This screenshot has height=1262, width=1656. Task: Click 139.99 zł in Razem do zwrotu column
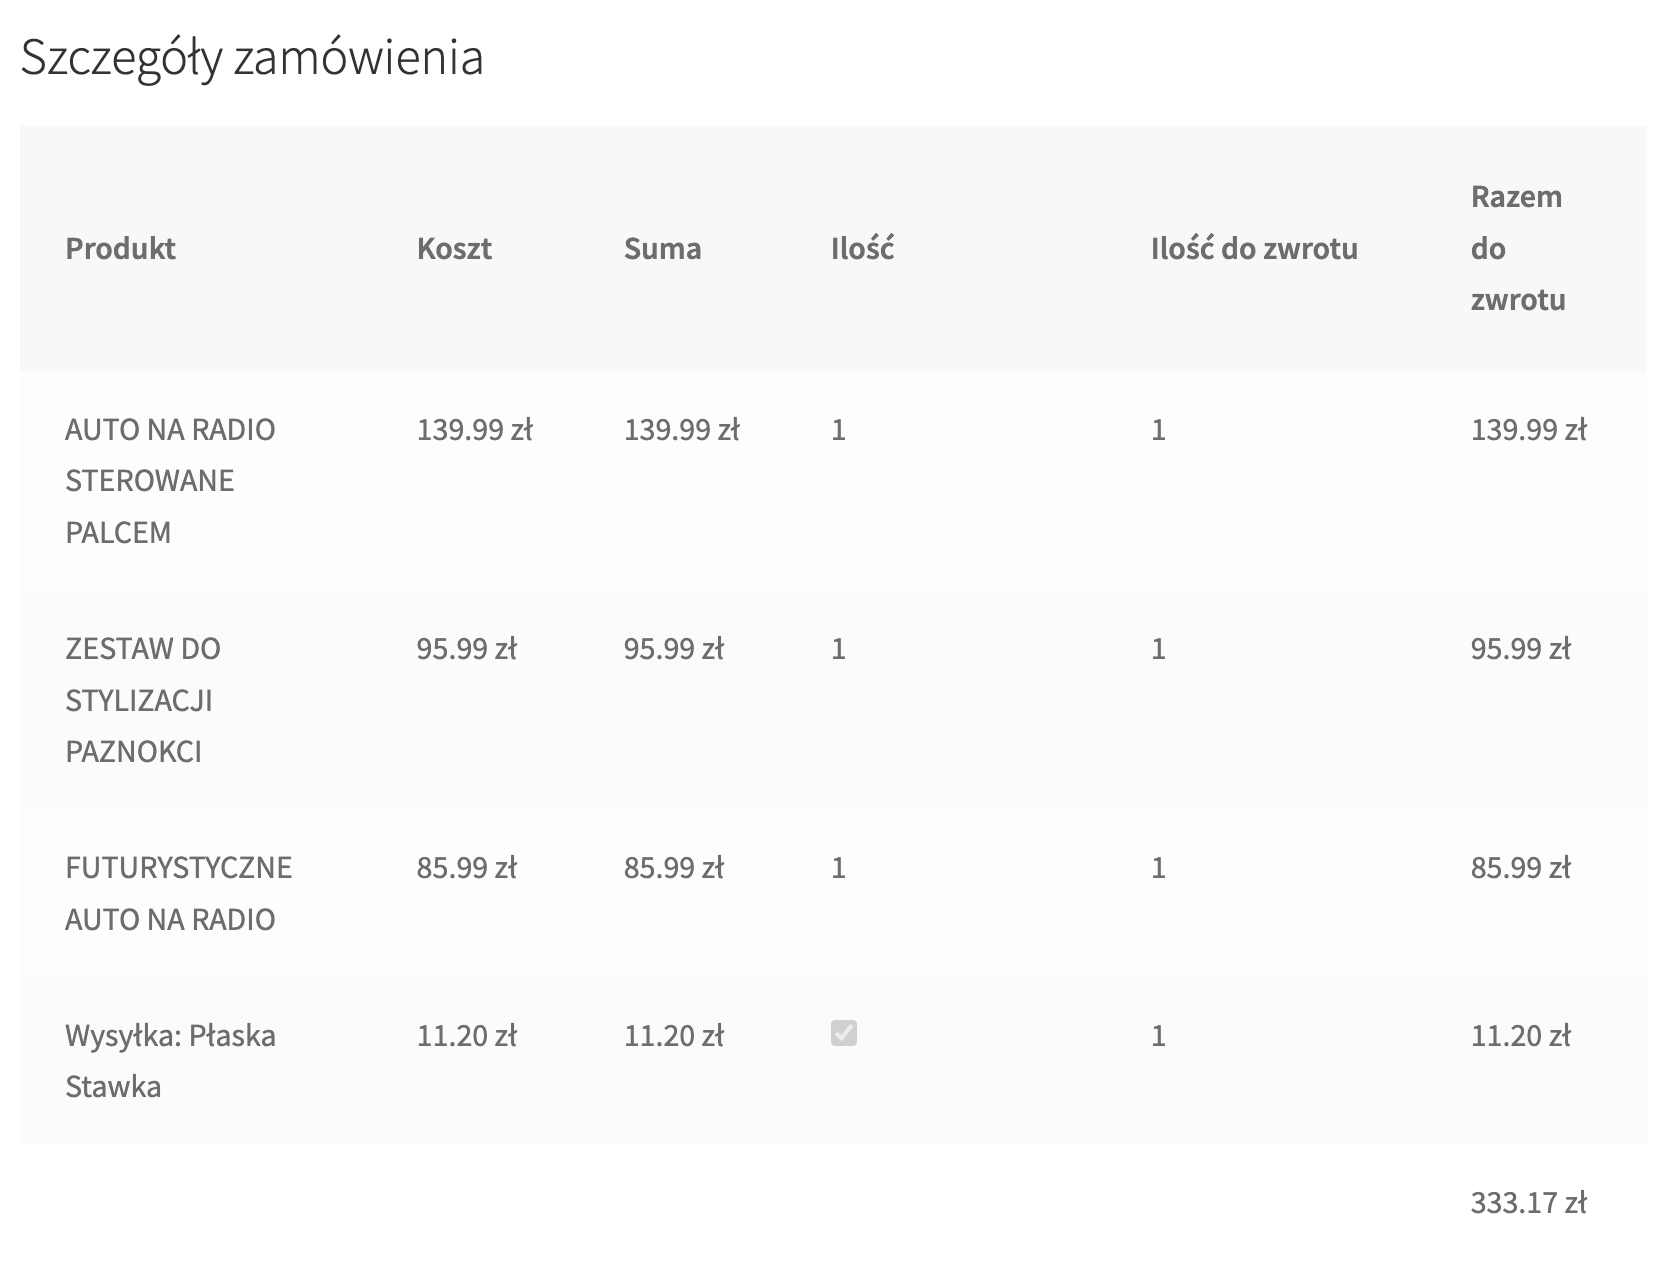point(1528,430)
